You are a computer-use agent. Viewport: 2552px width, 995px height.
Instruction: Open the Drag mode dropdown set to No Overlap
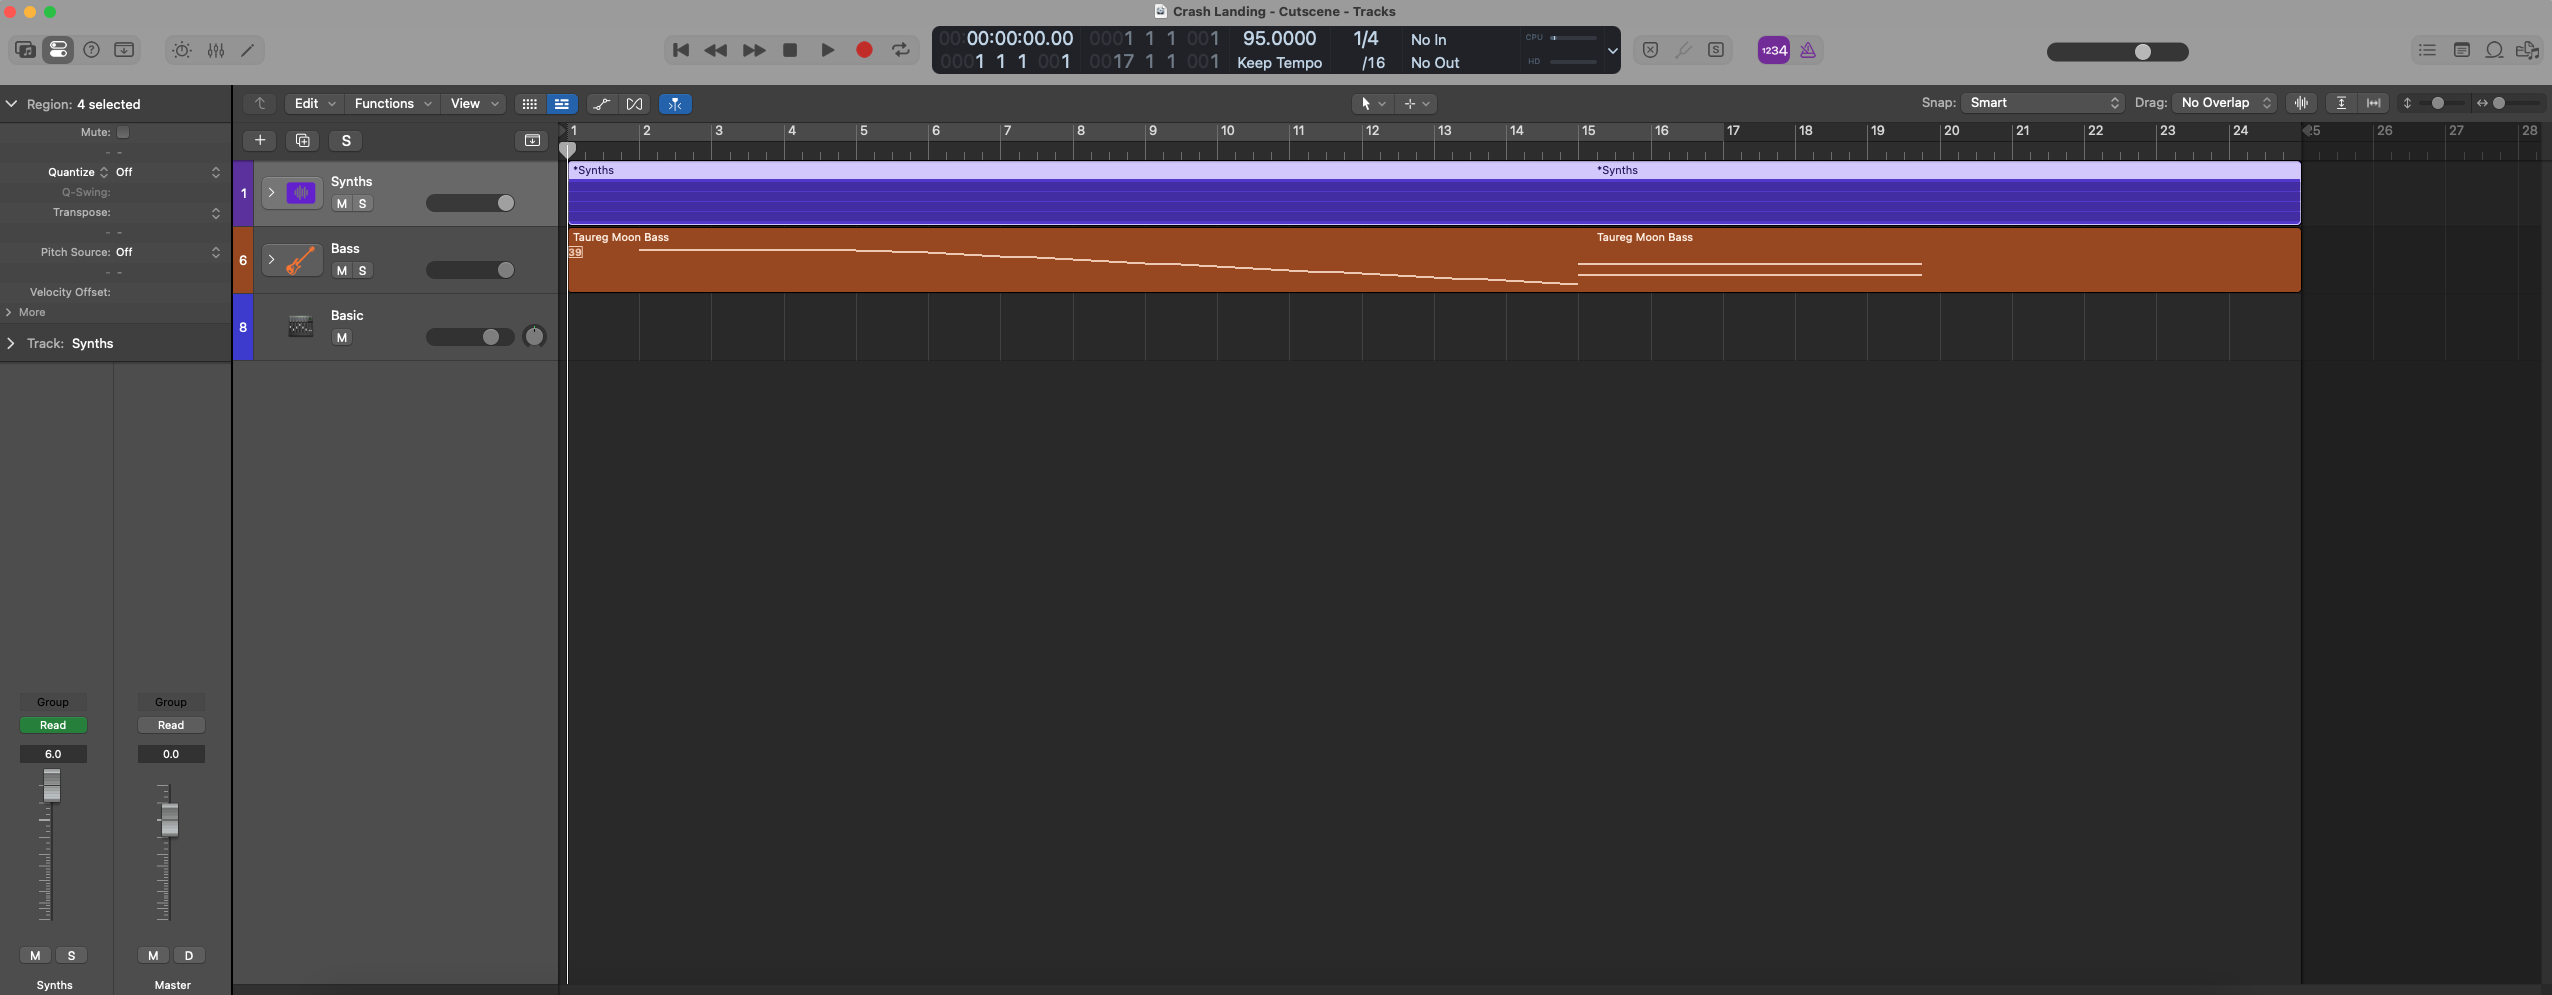[2225, 103]
